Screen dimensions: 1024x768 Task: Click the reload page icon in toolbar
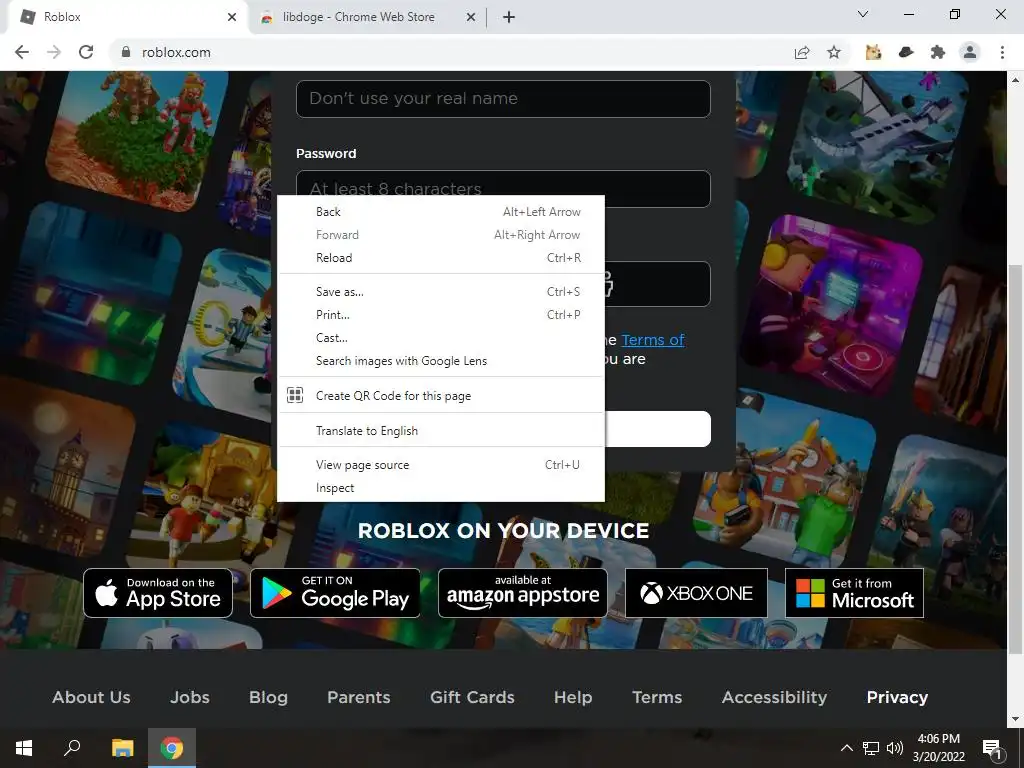click(86, 52)
